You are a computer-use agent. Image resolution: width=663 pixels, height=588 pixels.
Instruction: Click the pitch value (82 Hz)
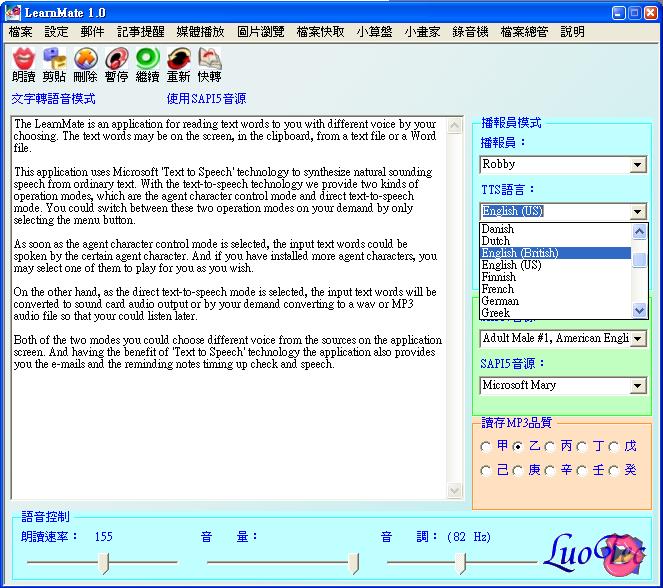coord(469,537)
